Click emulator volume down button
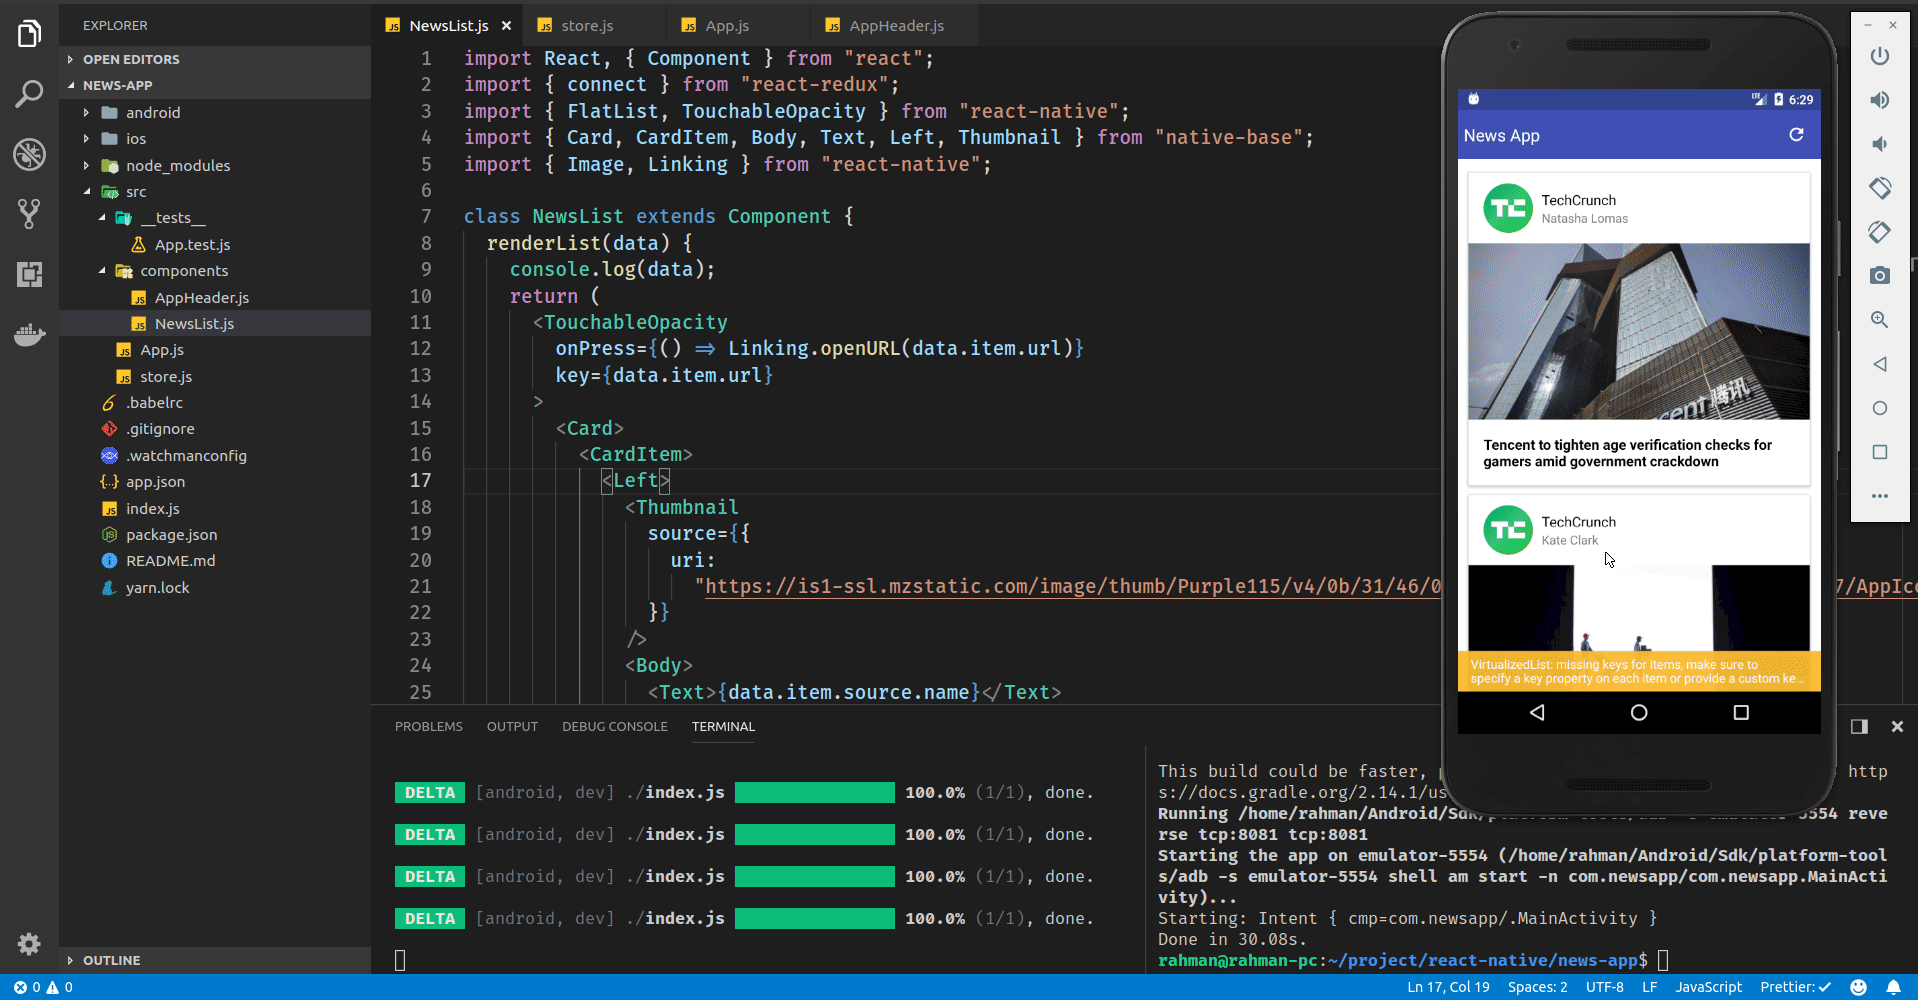 click(1880, 144)
